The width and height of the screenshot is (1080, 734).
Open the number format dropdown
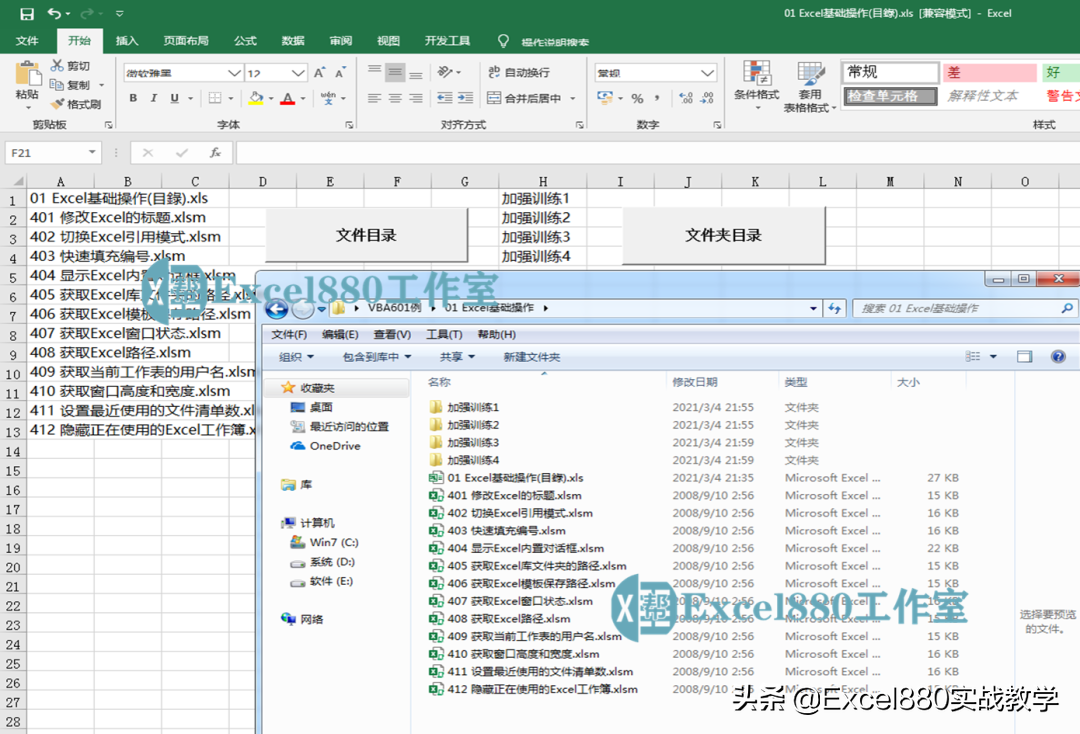(x=707, y=72)
